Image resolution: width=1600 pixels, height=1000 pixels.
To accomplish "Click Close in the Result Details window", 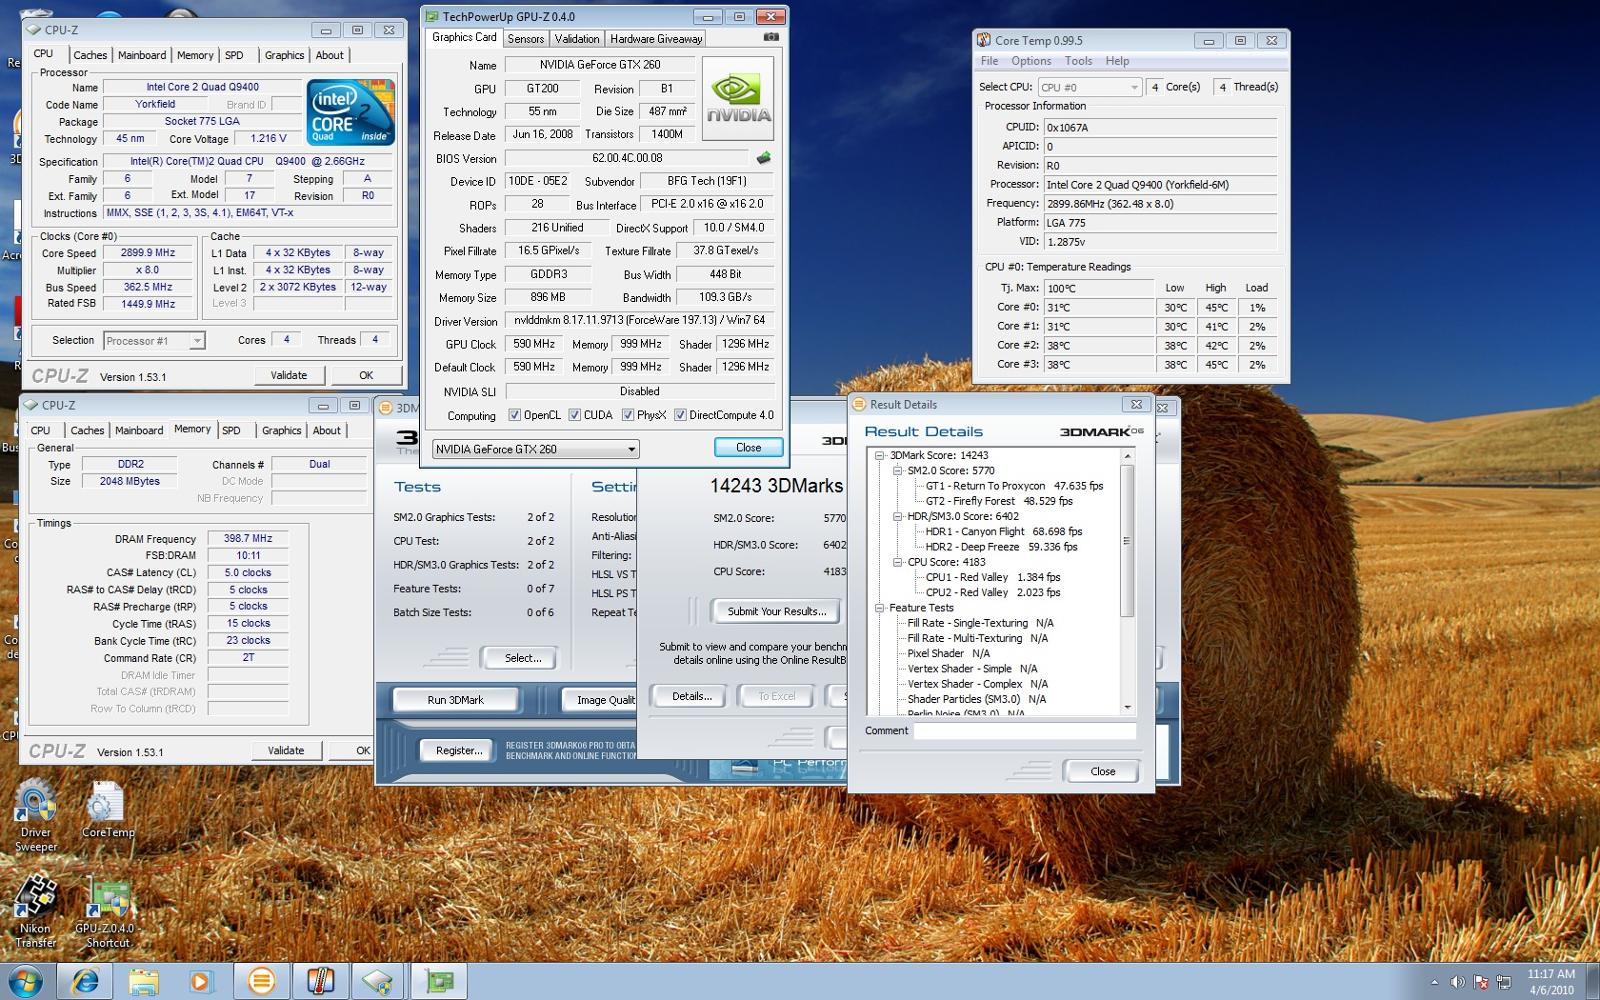I will 1102,771.
